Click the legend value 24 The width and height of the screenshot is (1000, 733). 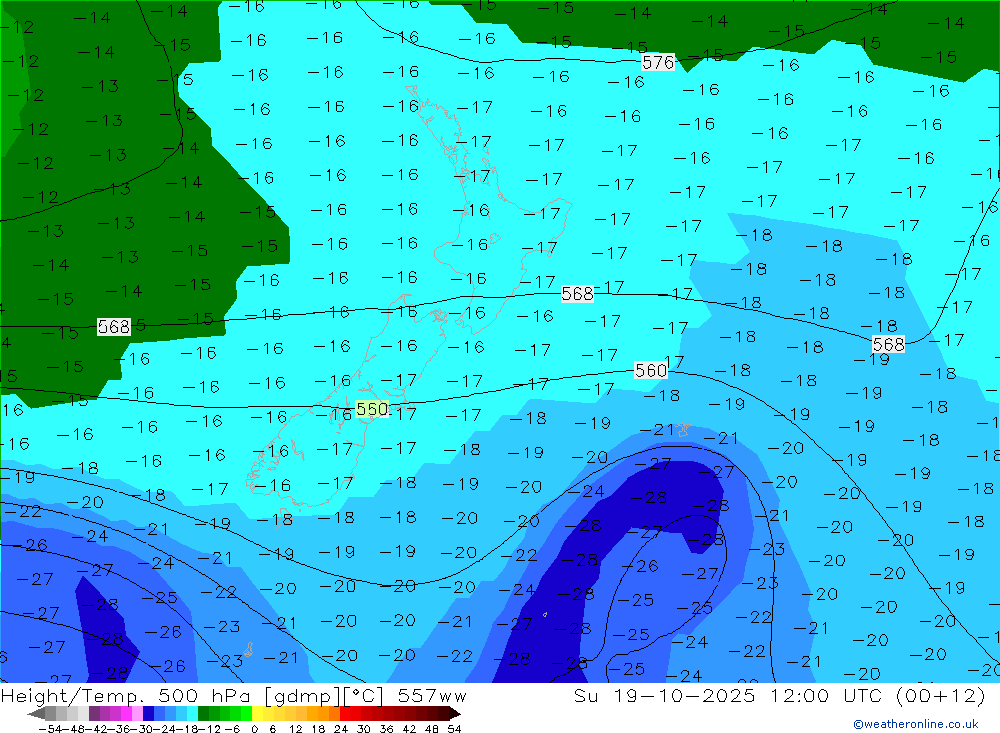[x=341, y=729]
